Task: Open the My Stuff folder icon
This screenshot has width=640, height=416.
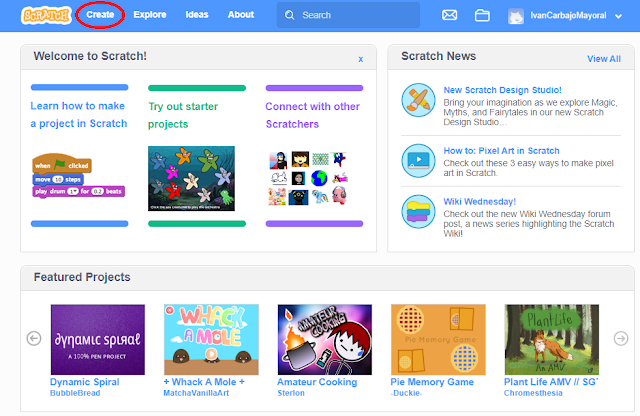Action: click(482, 16)
